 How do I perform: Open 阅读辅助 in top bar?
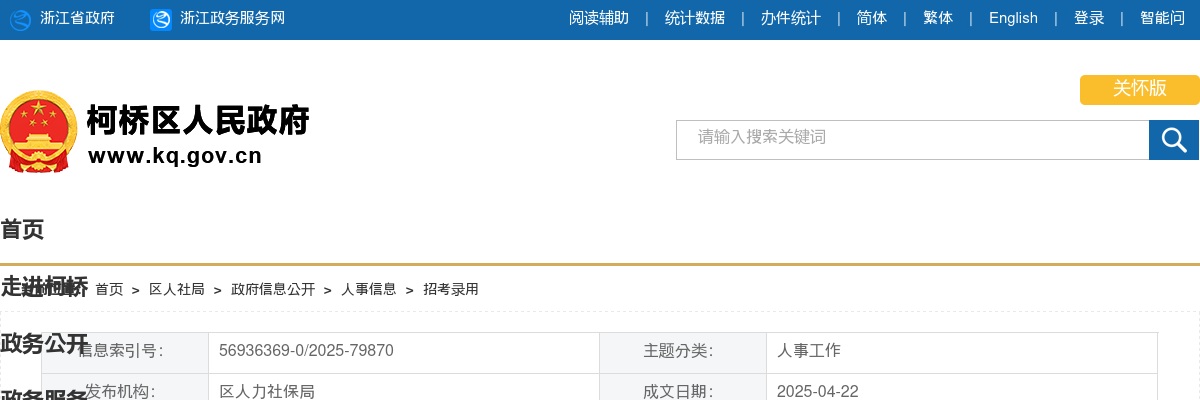pos(599,18)
